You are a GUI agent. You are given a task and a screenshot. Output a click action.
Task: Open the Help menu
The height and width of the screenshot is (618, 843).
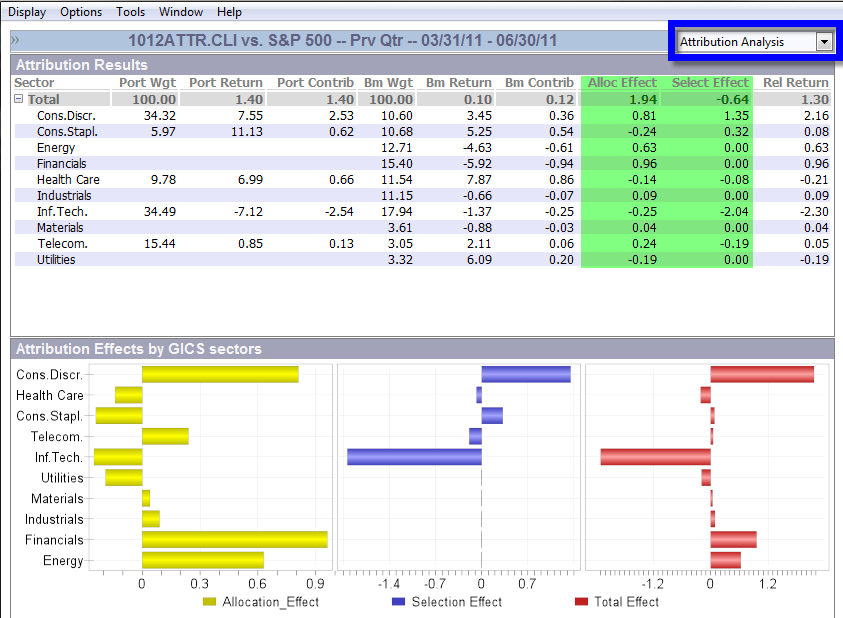coord(228,11)
